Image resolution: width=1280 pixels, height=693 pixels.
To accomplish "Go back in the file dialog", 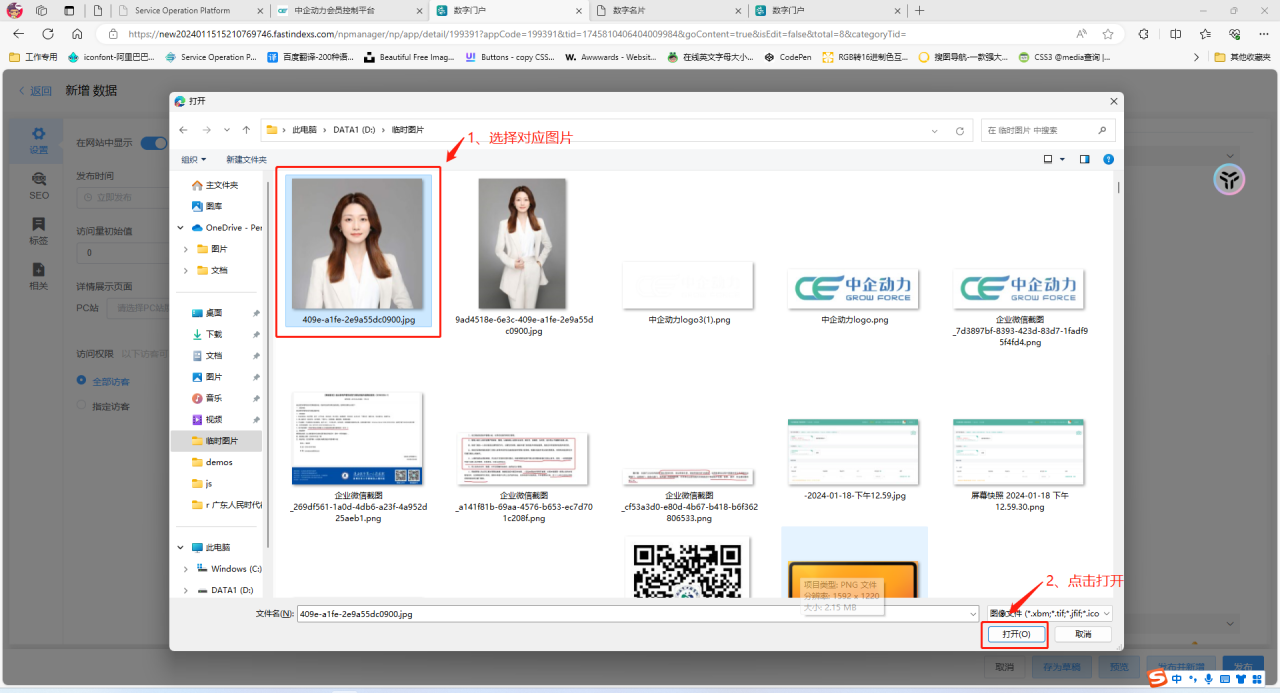I will [x=183, y=130].
